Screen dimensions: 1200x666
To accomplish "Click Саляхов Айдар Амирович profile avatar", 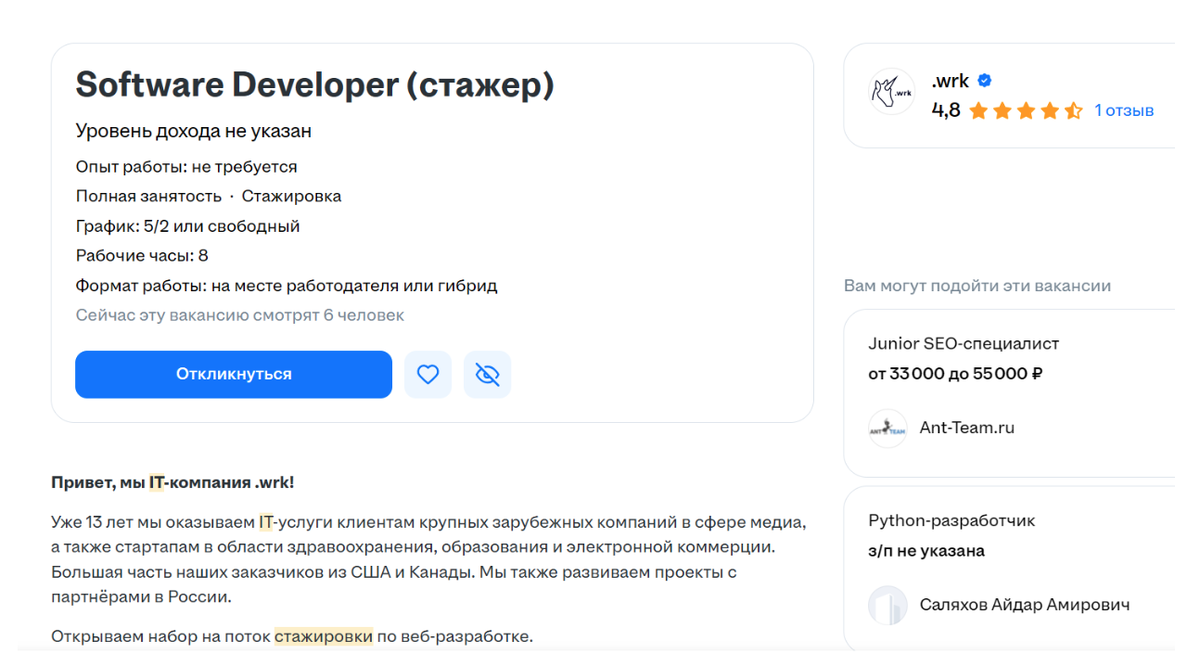I will point(887,605).
